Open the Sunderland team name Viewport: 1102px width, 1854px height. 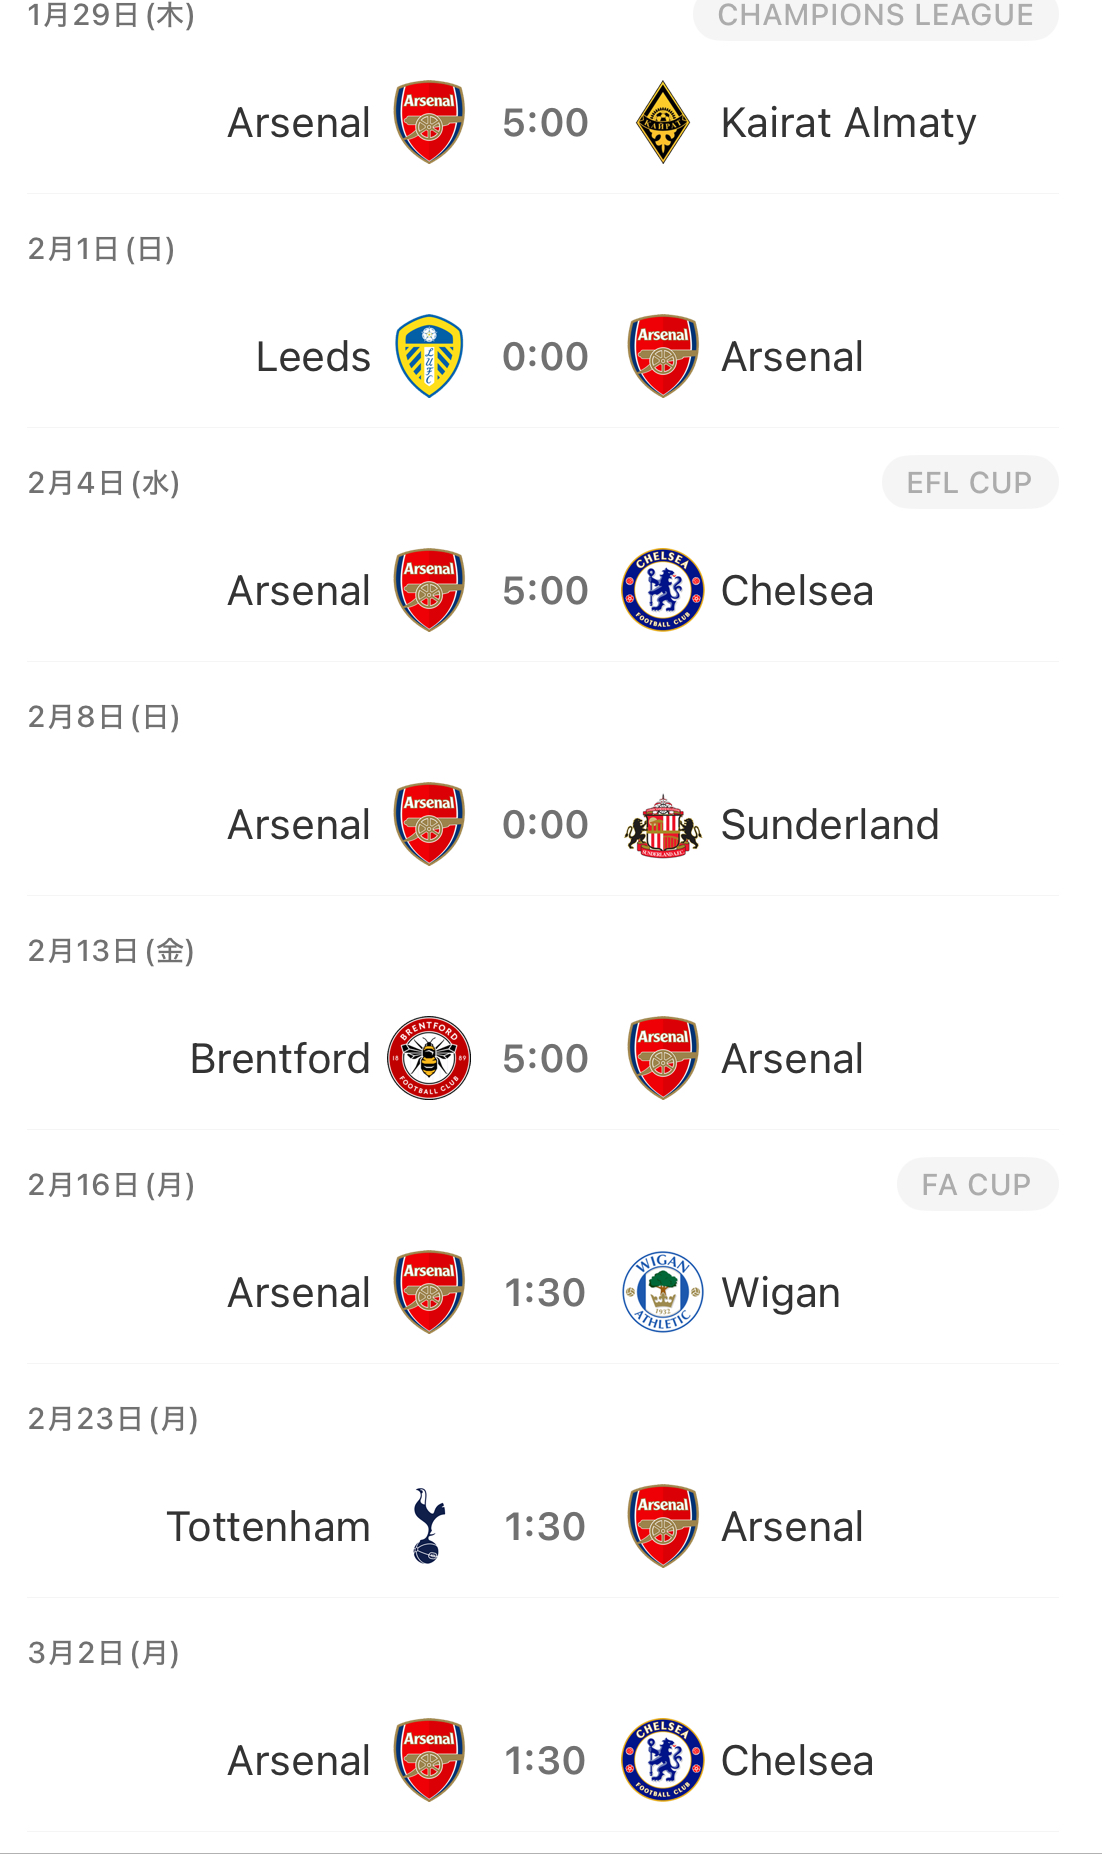[x=829, y=825]
